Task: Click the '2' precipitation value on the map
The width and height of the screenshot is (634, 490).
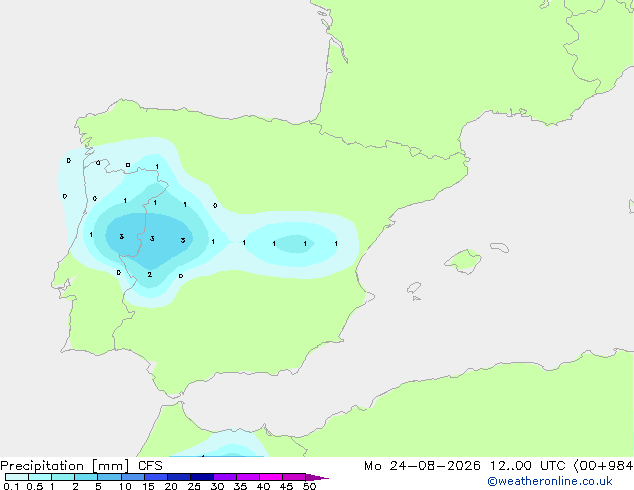Action: [150, 275]
